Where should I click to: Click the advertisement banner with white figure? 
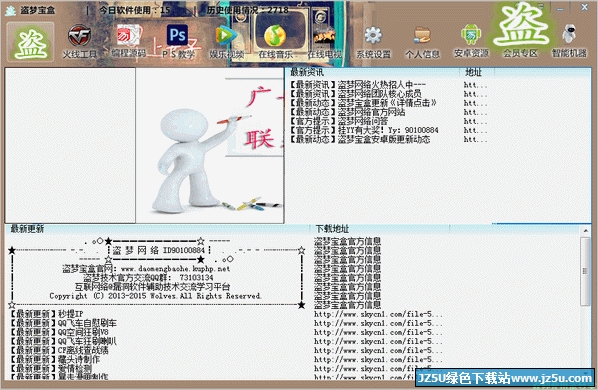tap(210, 145)
